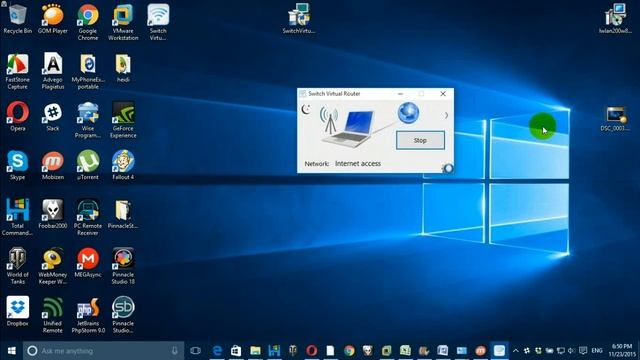Select the Skype desktop shortcut

tap(18, 165)
